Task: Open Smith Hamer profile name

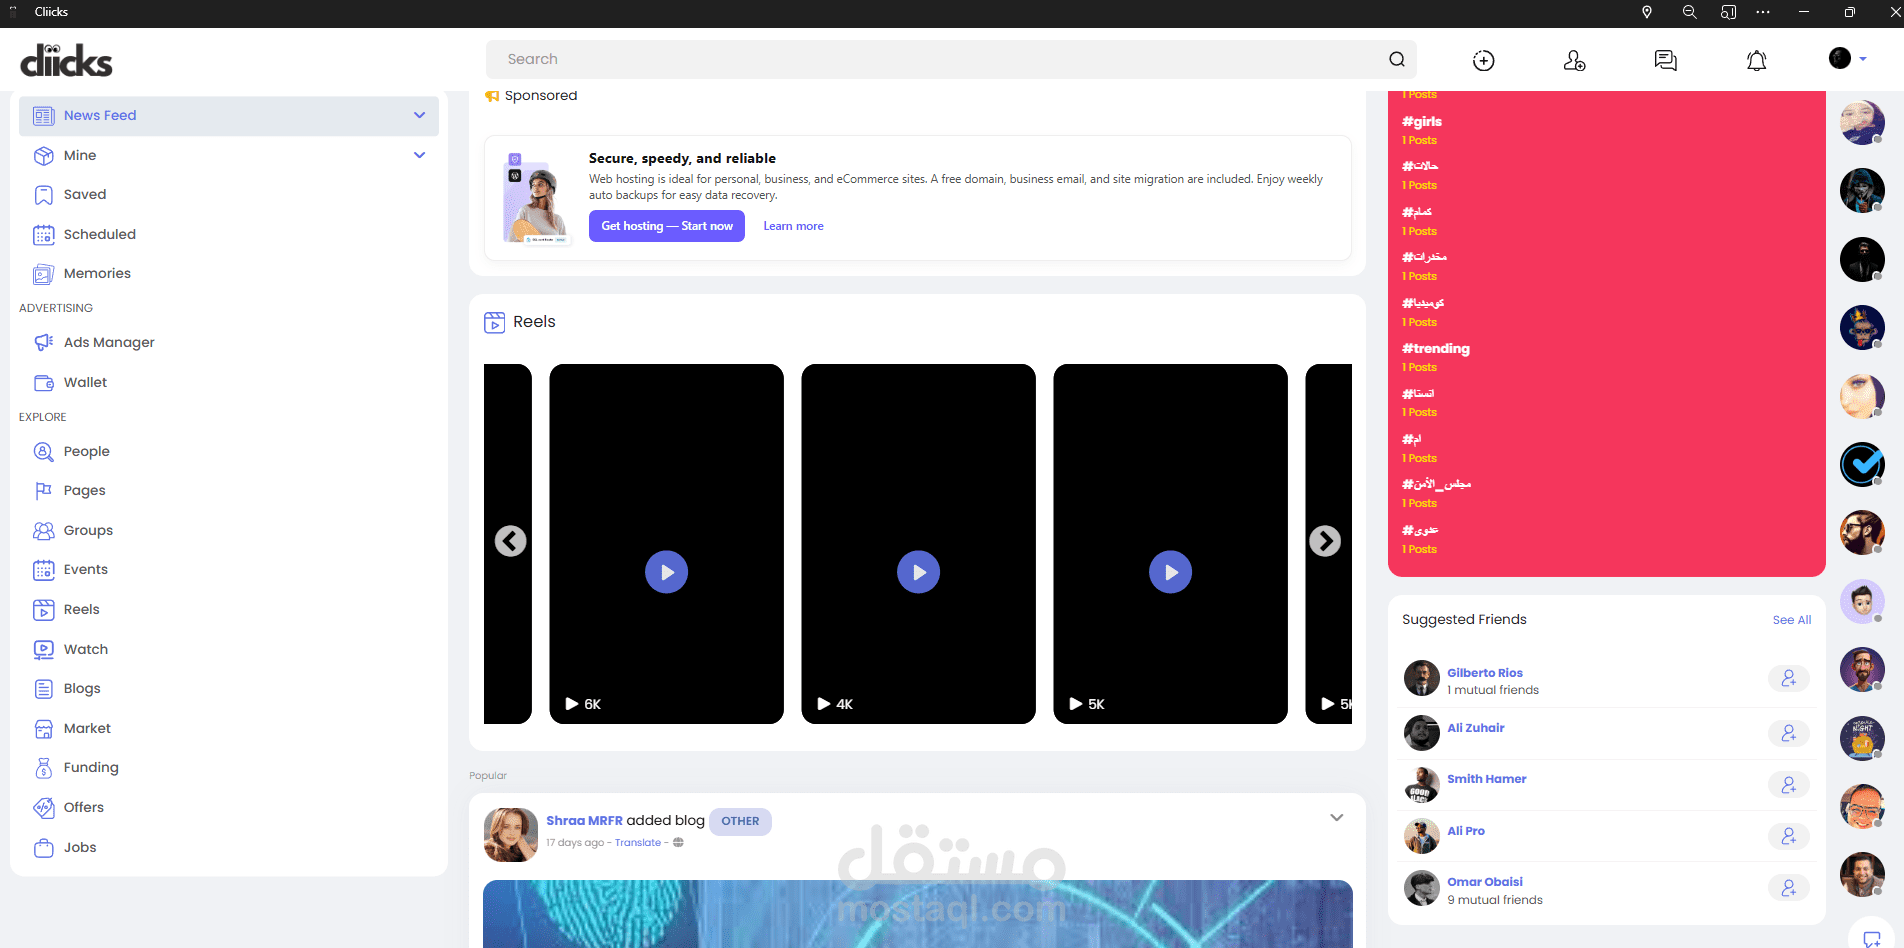Action: (x=1487, y=779)
